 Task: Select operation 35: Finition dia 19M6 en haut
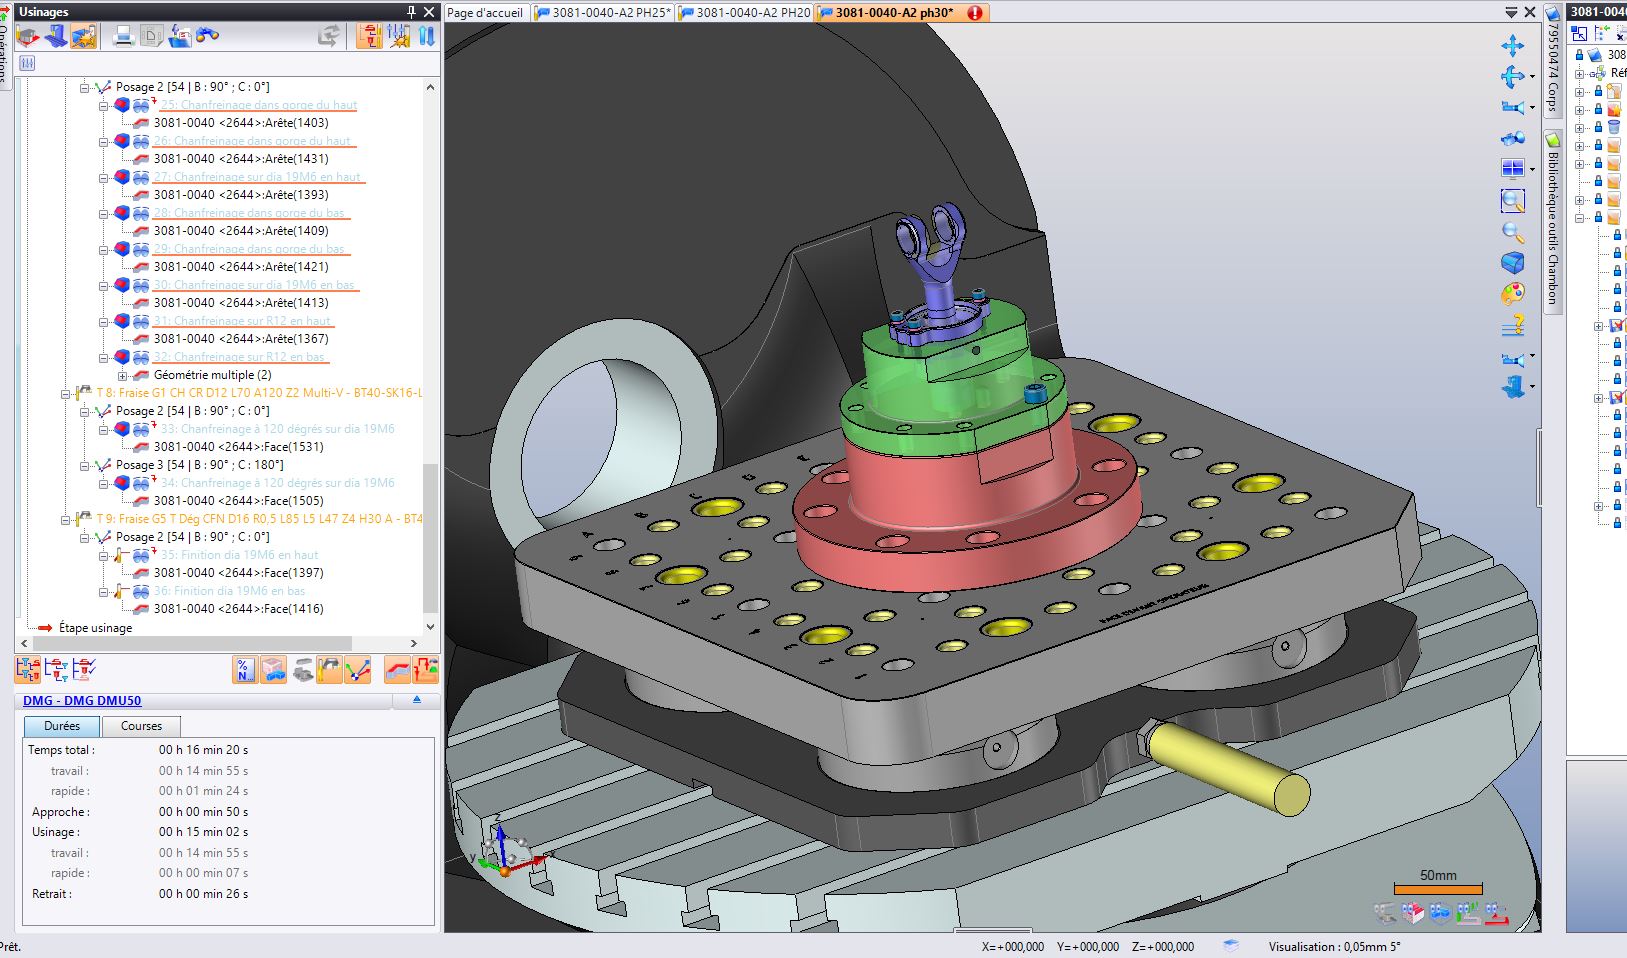pos(239,555)
